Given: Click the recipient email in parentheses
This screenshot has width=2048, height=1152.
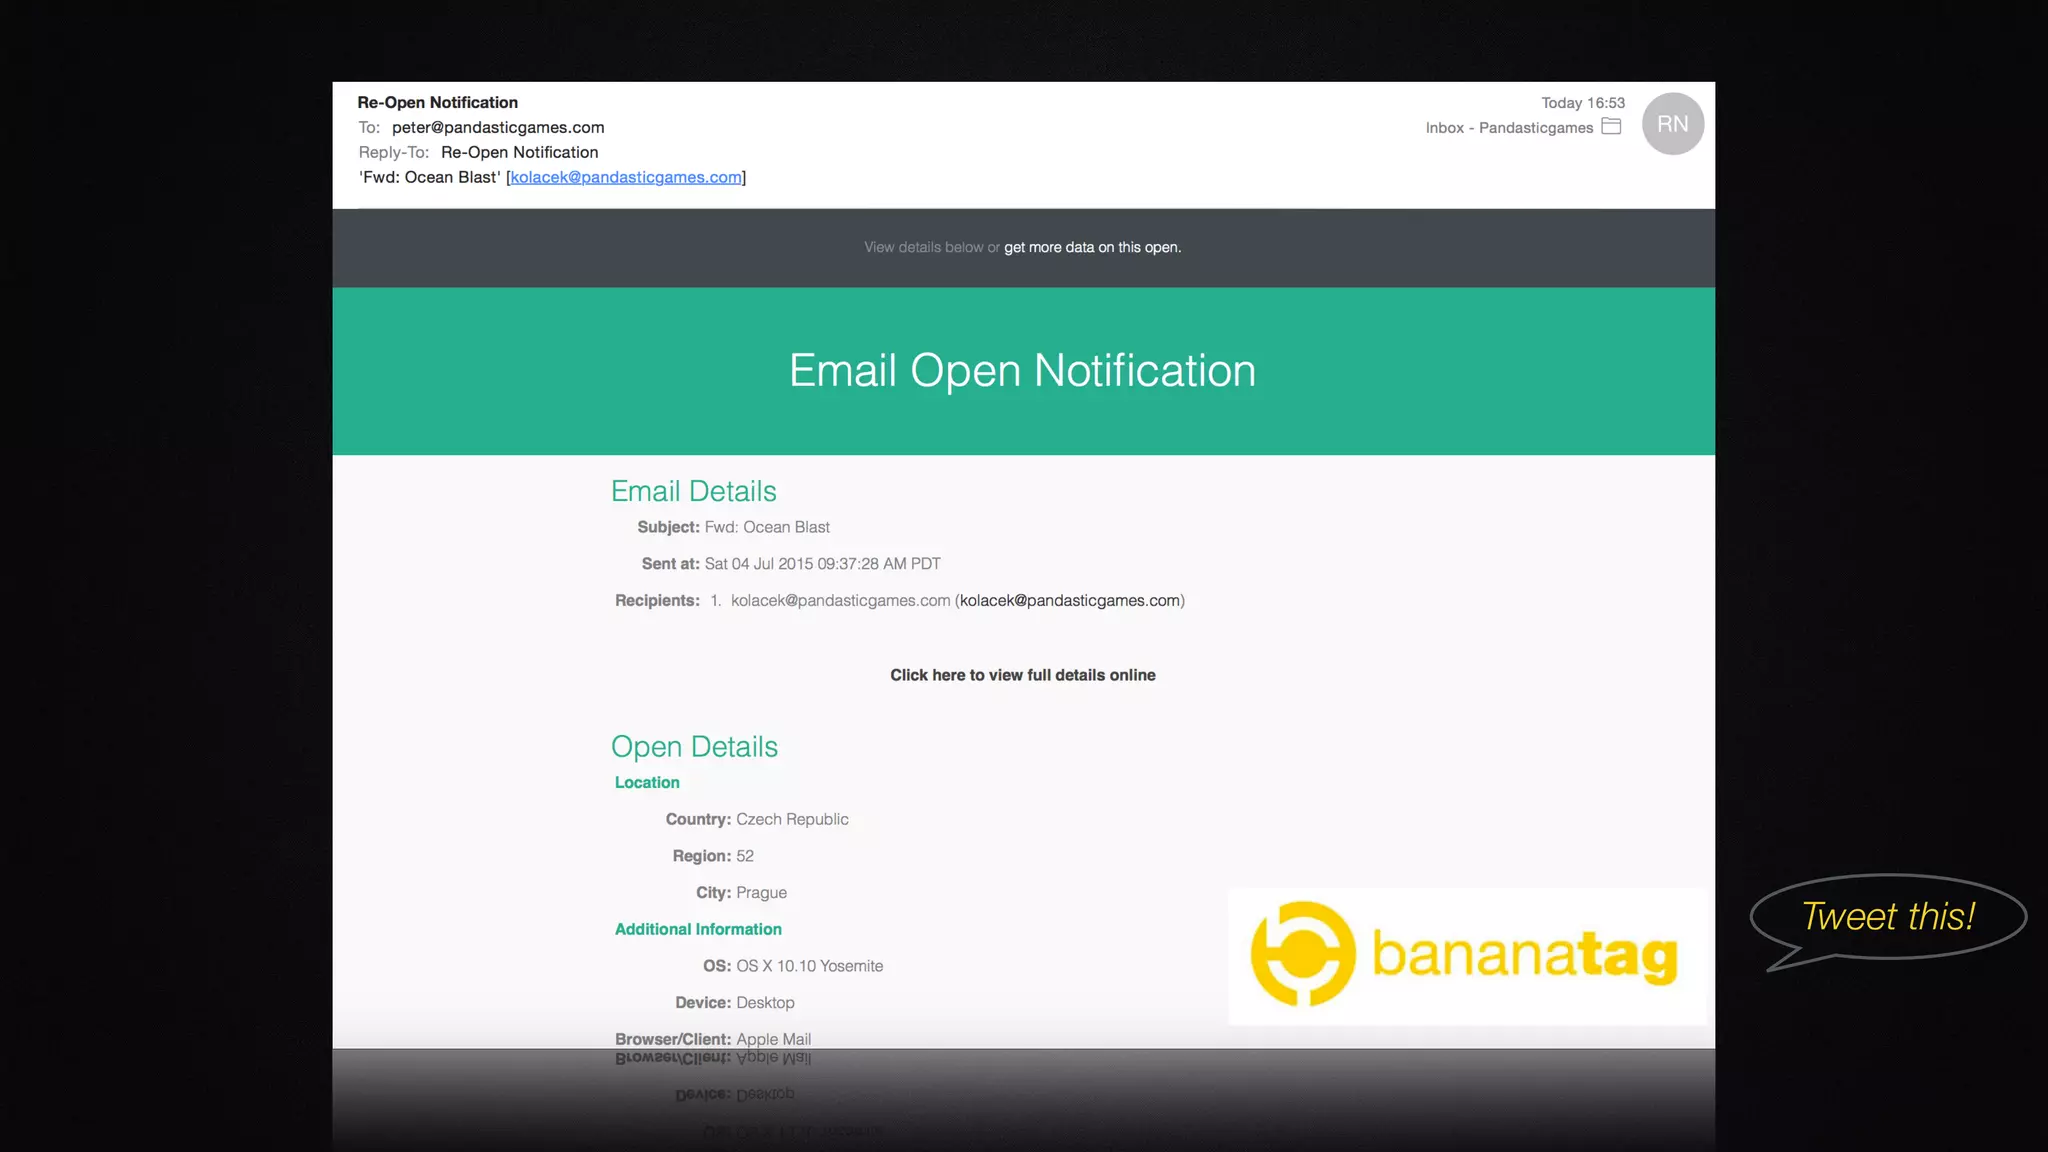Looking at the screenshot, I should coord(1069,600).
